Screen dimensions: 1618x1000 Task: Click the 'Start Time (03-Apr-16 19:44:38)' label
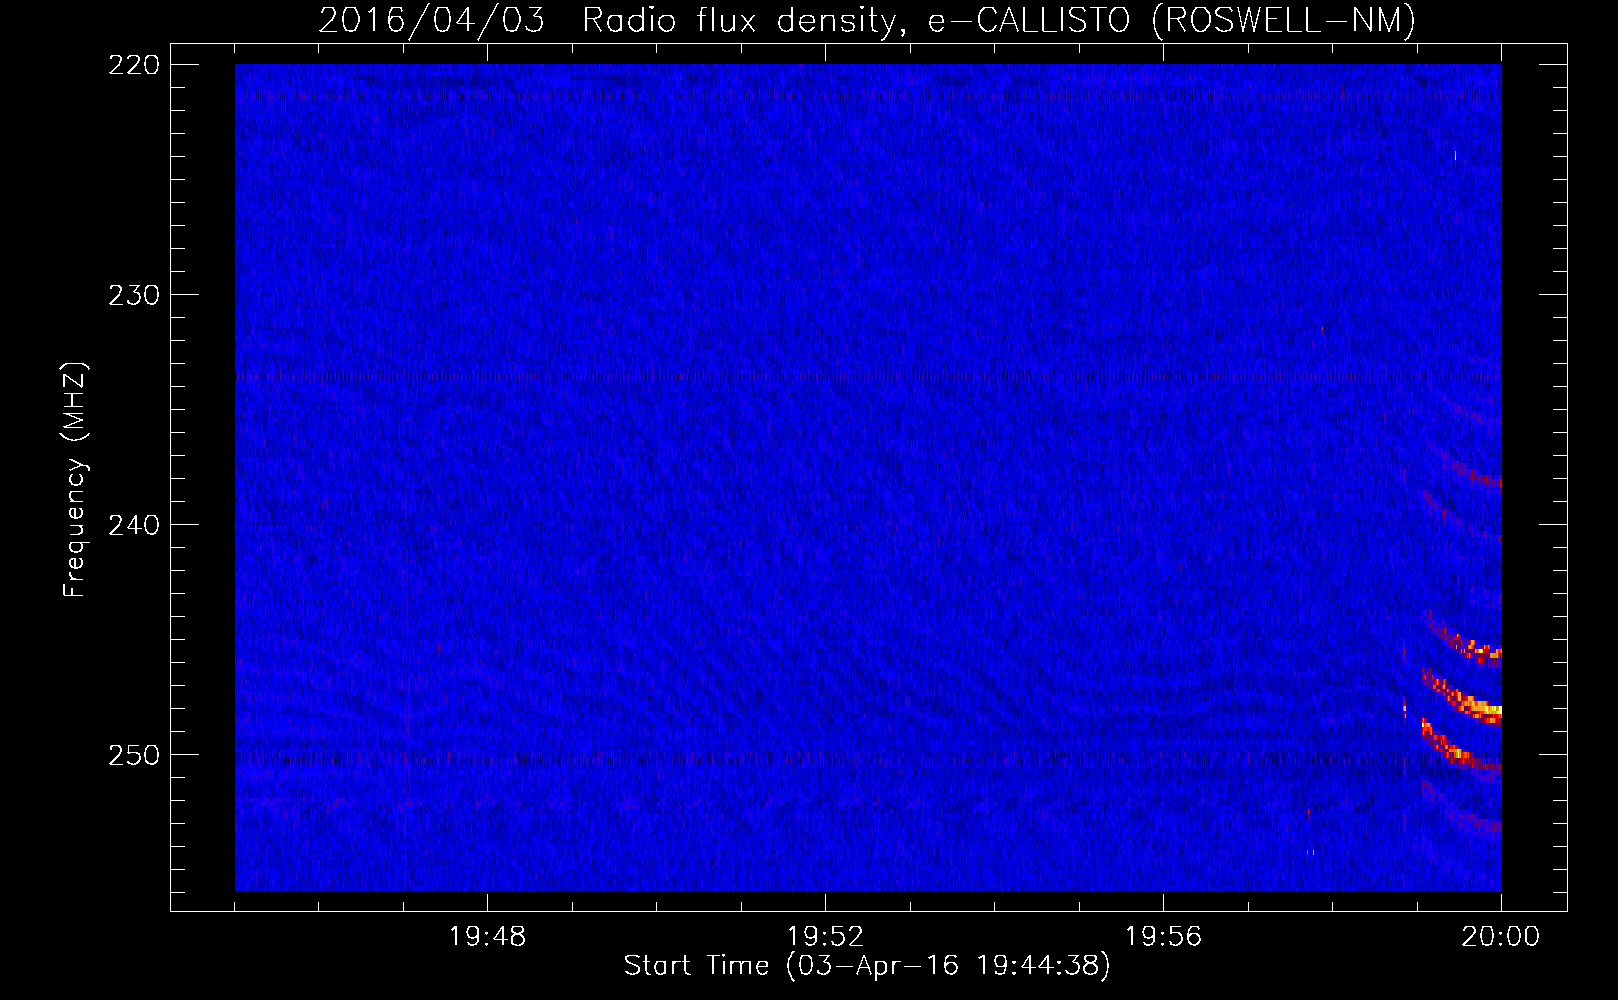[867, 966]
